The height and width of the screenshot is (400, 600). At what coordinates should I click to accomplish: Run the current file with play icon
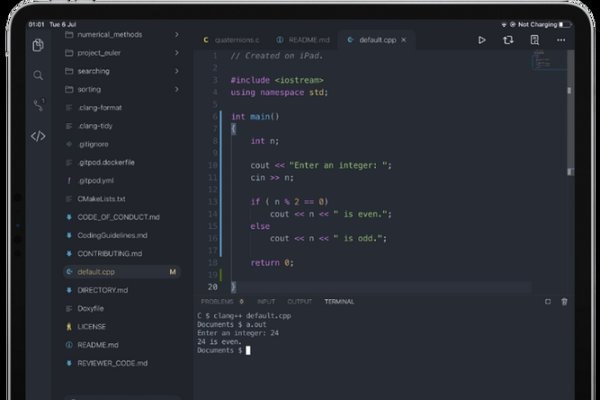tap(481, 40)
